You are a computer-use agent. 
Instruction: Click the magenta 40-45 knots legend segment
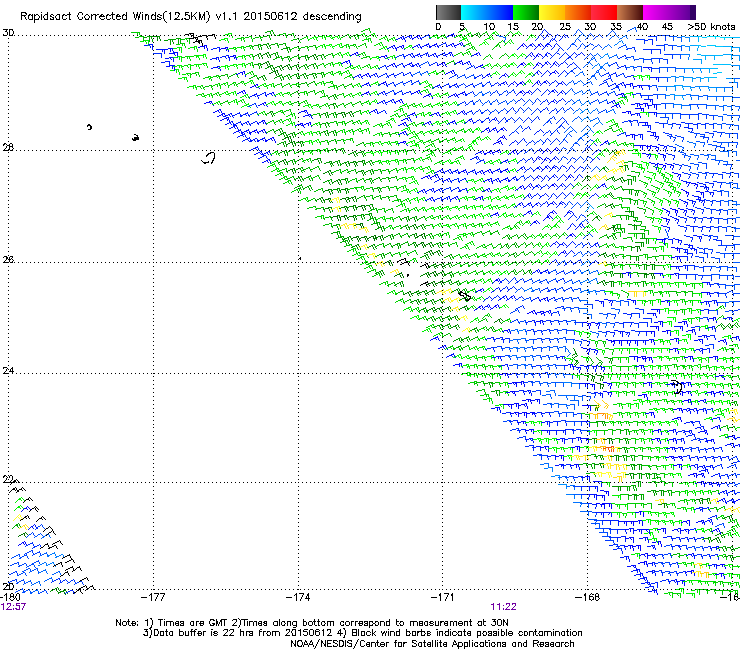[x=656, y=12]
